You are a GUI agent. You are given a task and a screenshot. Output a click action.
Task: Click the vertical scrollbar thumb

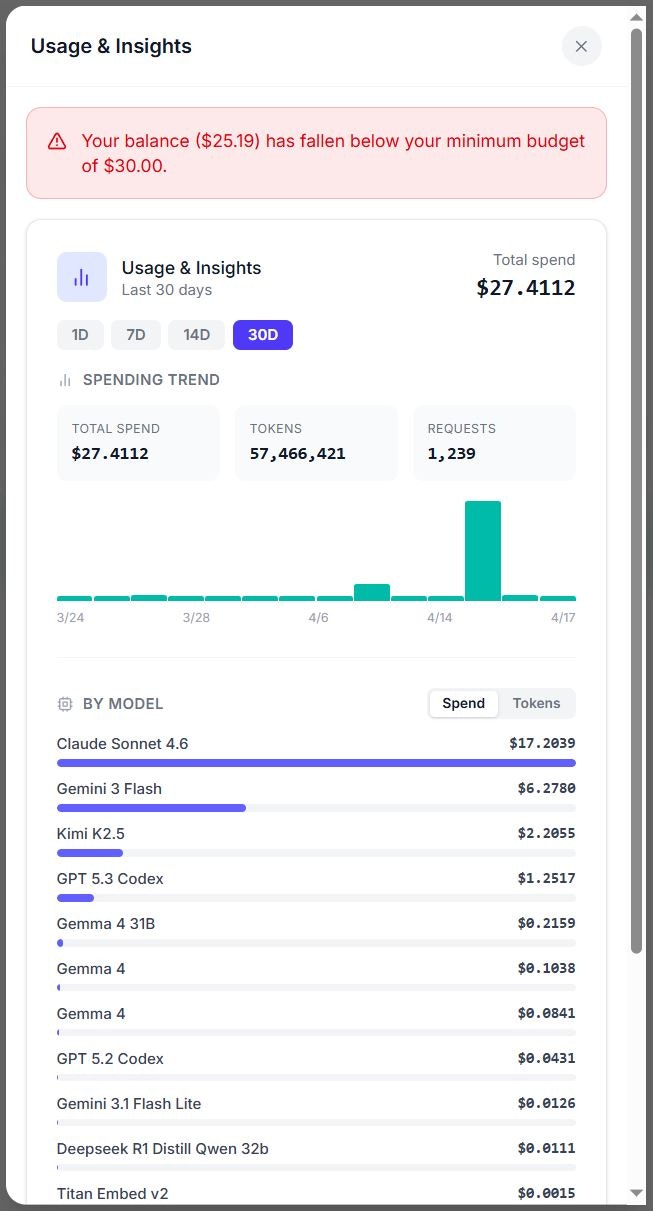tap(637, 490)
